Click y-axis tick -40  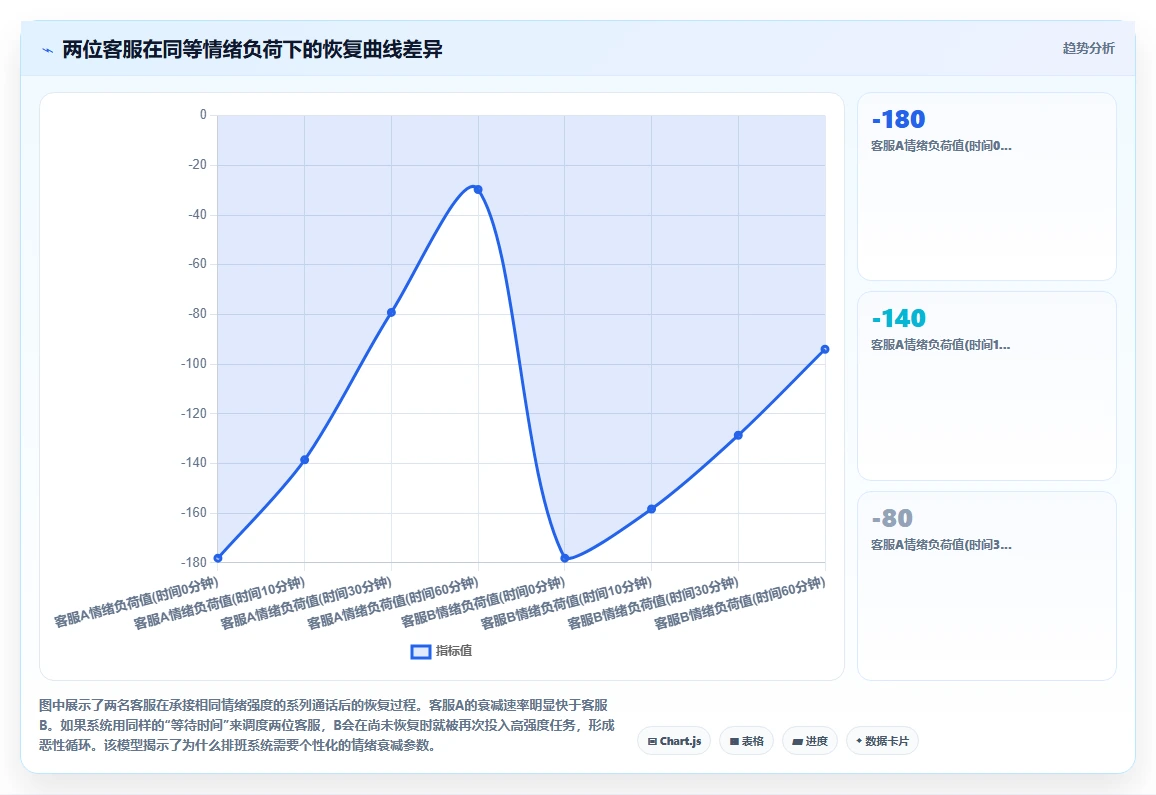pyautogui.click(x=198, y=215)
